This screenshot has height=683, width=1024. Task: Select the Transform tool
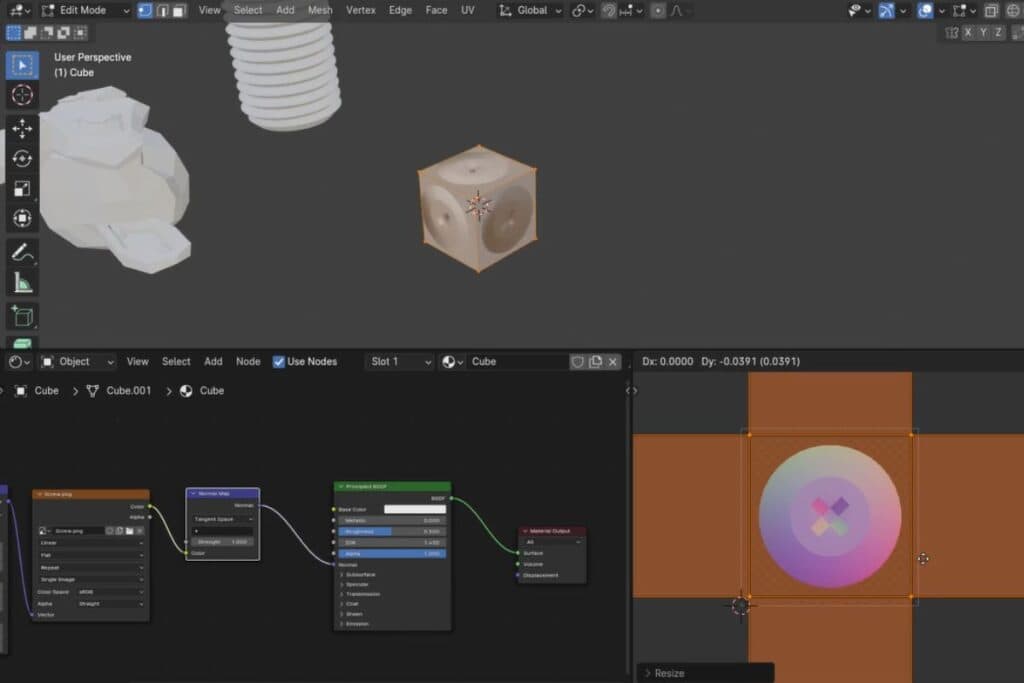[x=22, y=218]
